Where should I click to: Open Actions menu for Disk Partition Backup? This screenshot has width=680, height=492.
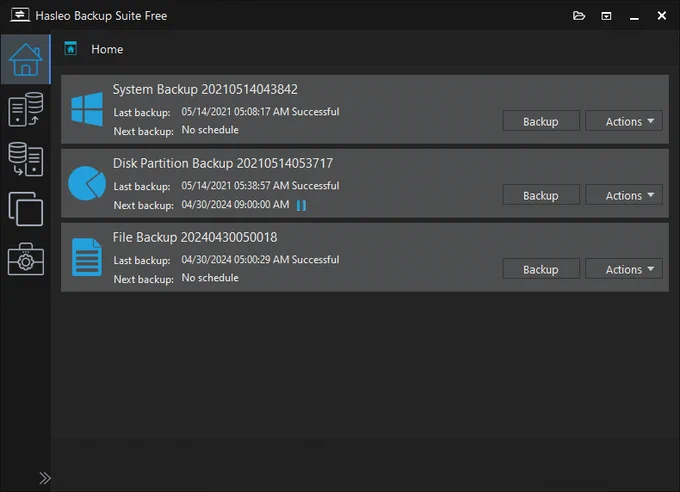(x=624, y=195)
